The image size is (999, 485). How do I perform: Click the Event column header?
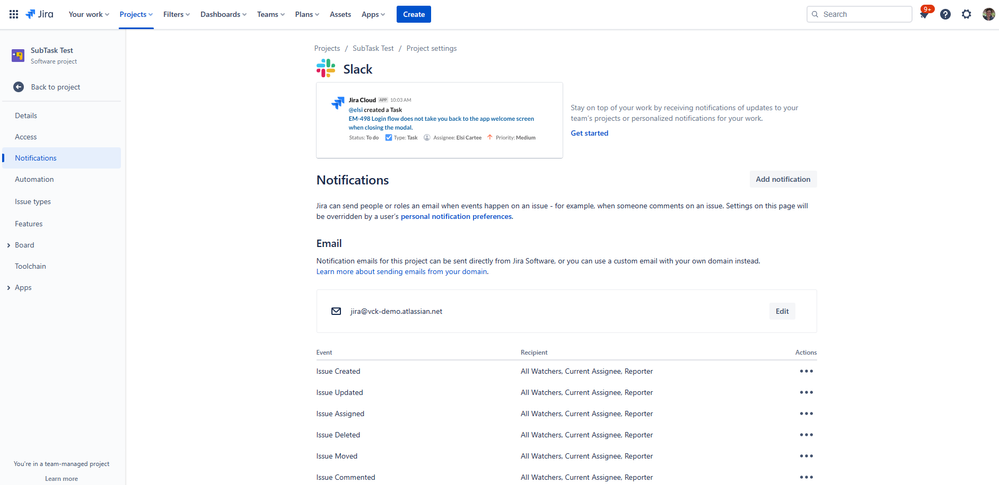click(324, 352)
